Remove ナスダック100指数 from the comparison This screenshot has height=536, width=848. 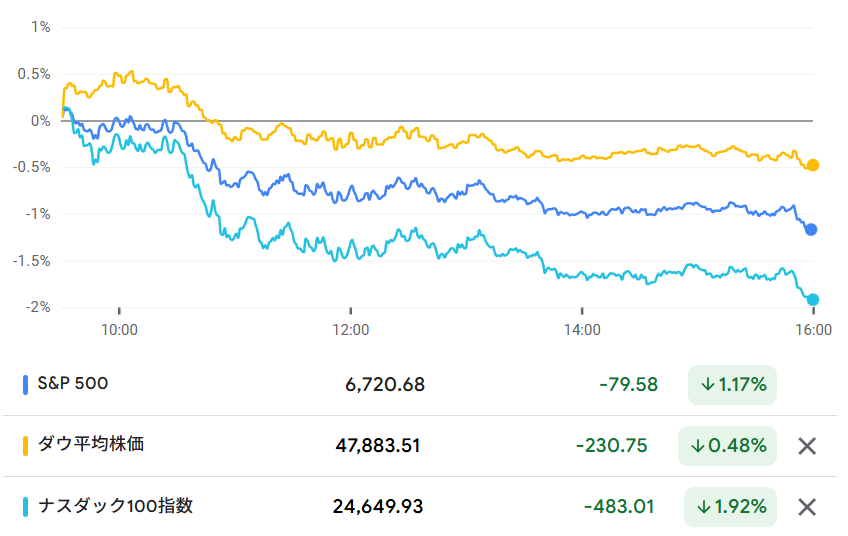pyautogui.click(x=807, y=507)
